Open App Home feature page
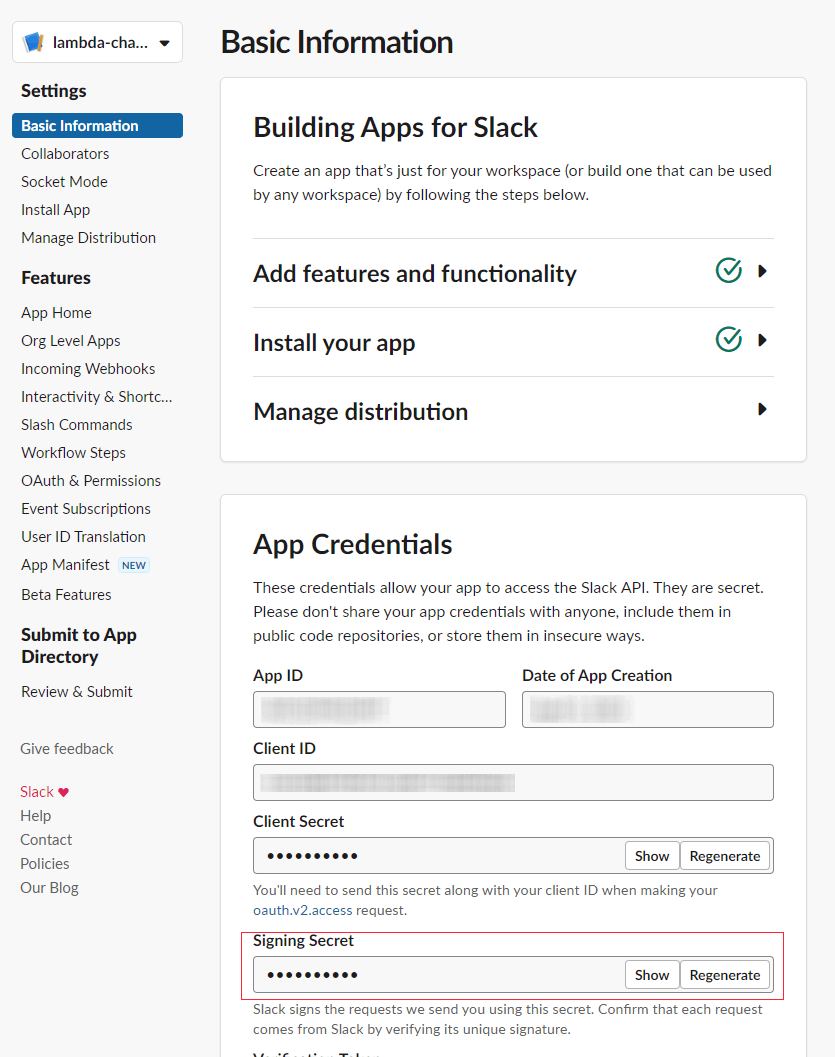 click(x=56, y=313)
